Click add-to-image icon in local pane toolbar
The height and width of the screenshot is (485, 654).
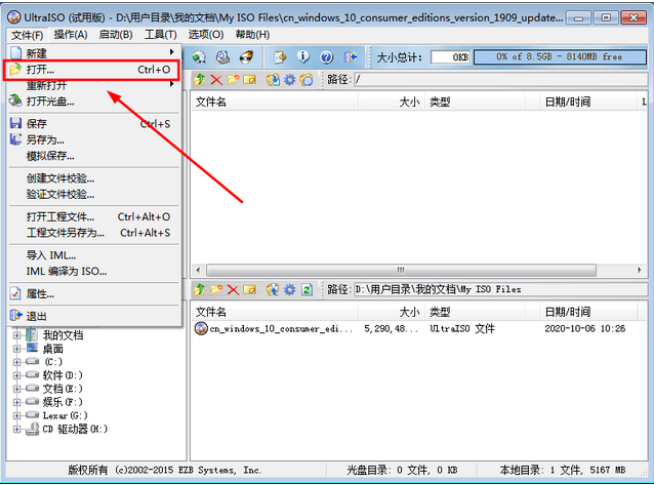point(273,289)
